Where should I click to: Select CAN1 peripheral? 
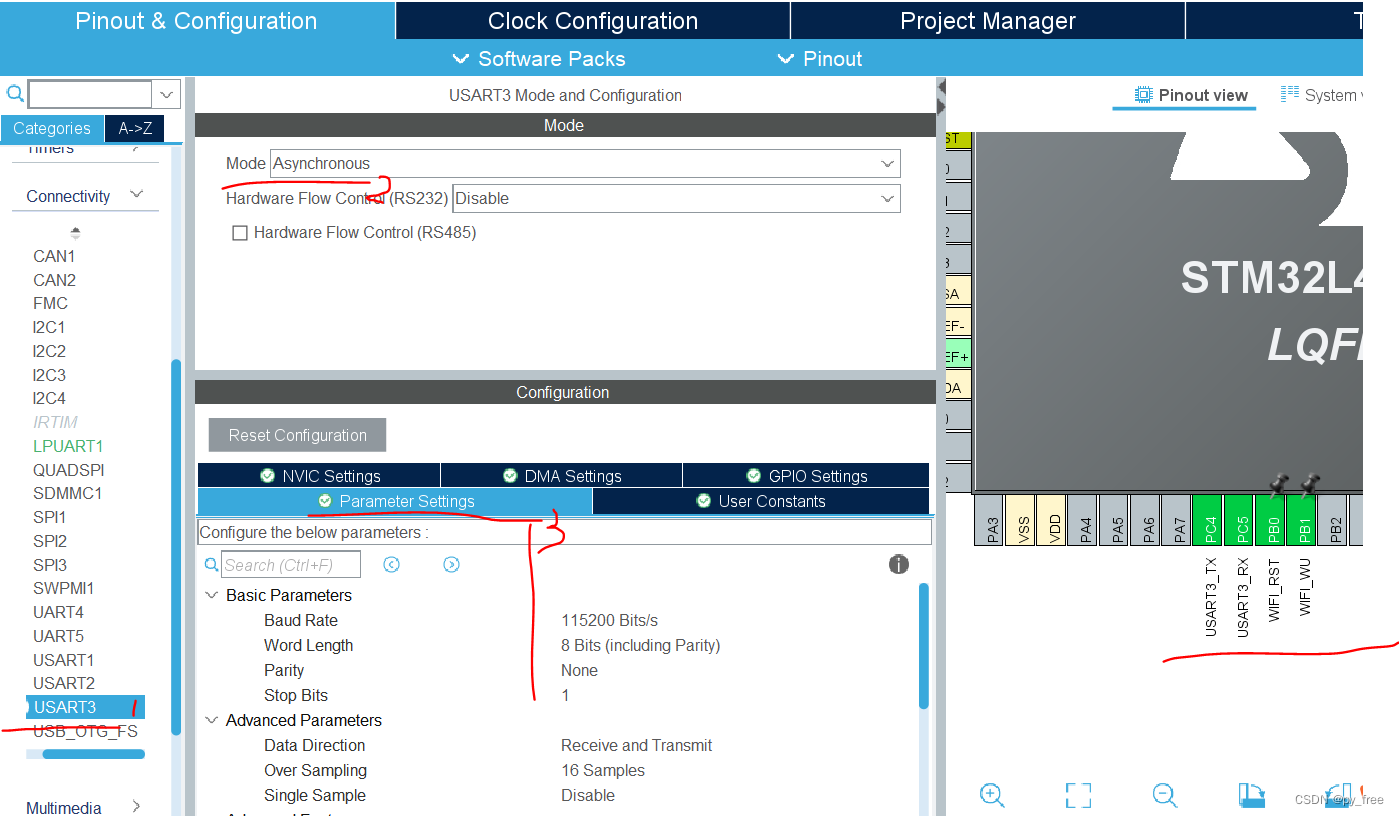coord(54,256)
